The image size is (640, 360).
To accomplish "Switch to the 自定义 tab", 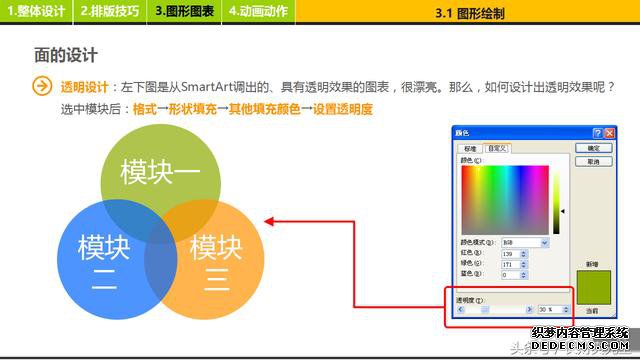I will pos(497,148).
